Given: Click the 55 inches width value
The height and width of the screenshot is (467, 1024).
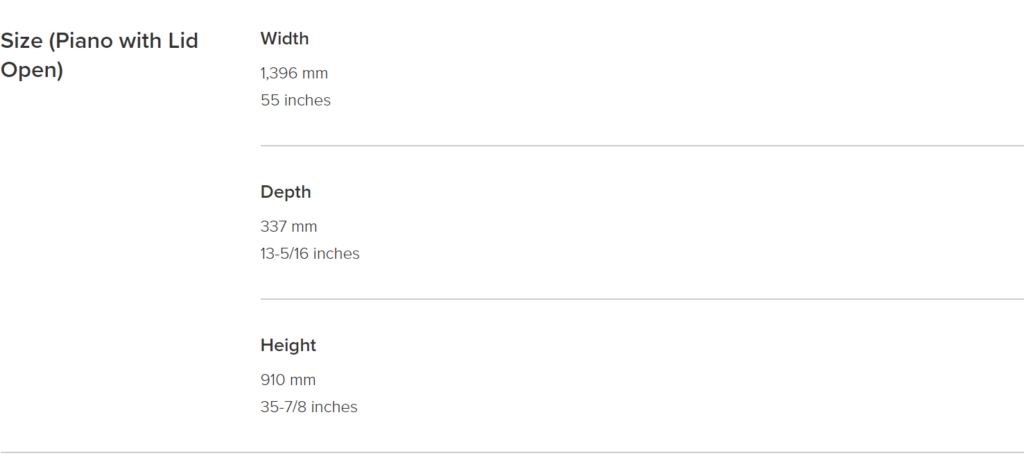Looking at the screenshot, I should 295,100.
